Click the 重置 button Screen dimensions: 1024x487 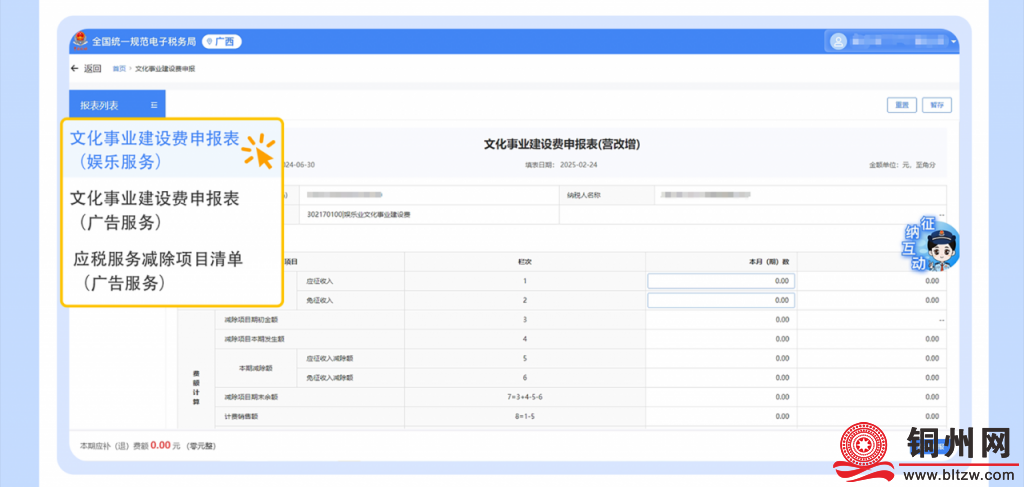point(901,105)
